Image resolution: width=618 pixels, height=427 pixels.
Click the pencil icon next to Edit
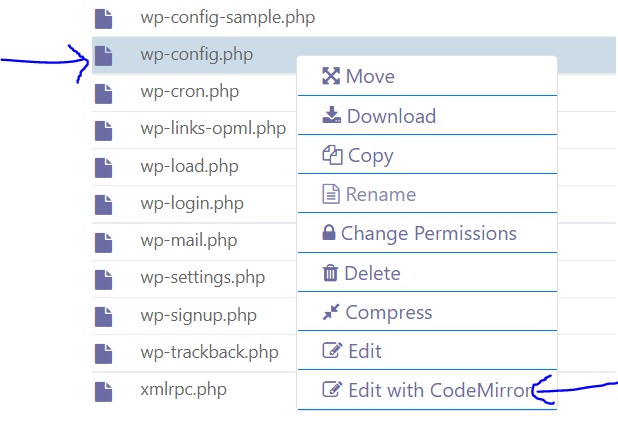point(332,350)
